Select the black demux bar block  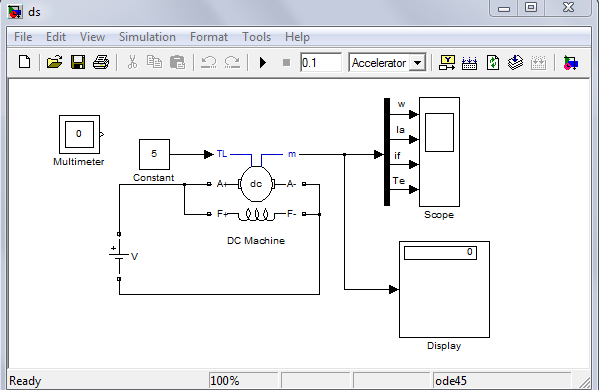pos(387,152)
